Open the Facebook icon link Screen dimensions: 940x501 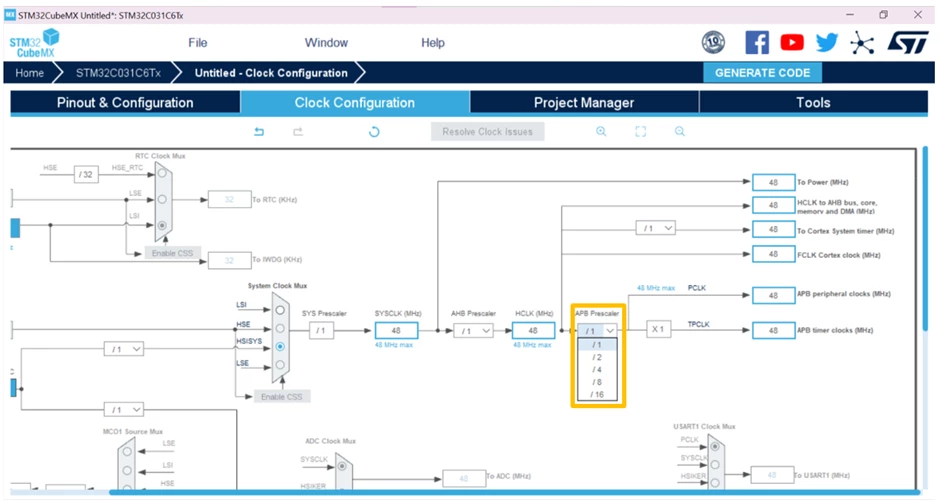[757, 43]
